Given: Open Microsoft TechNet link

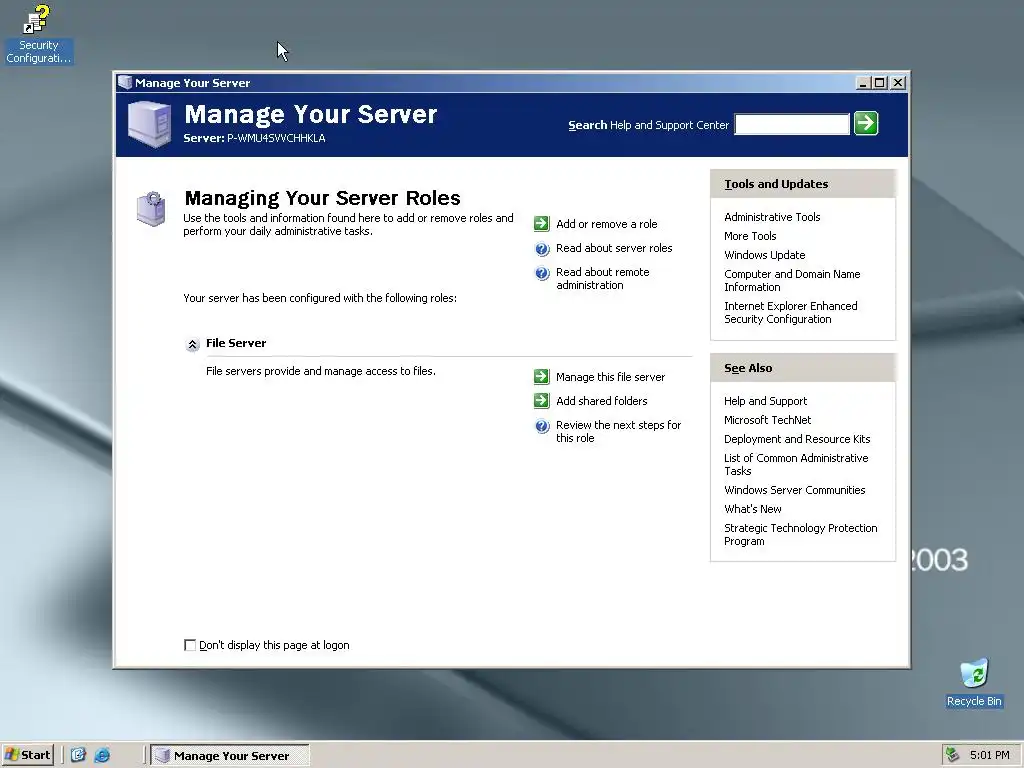Looking at the screenshot, I should pos(767,420).
